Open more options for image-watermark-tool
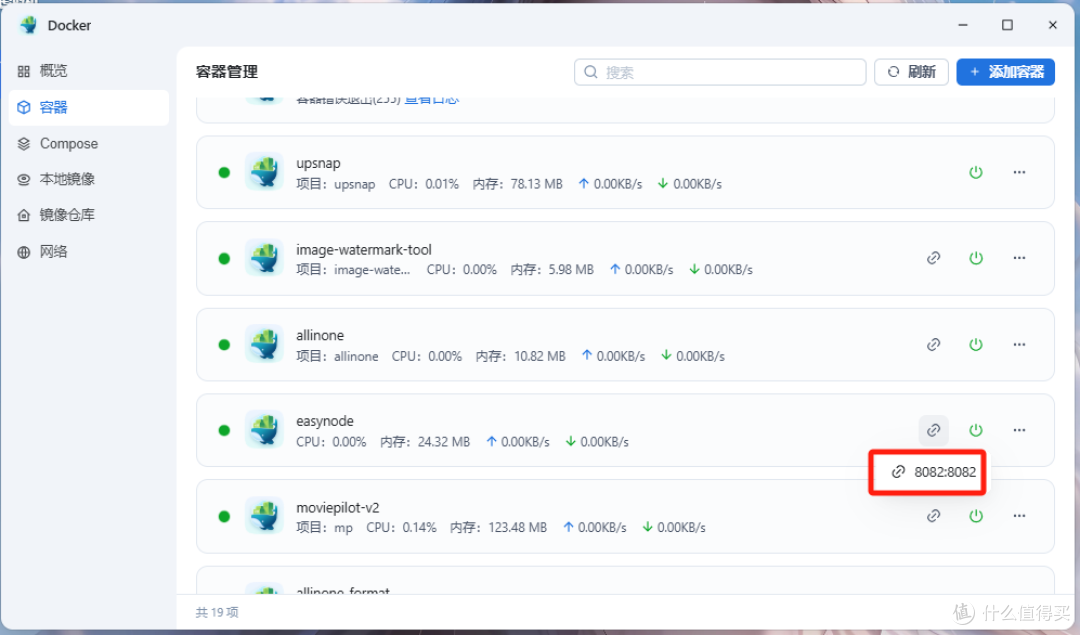The width and height of the screenshot is (1080, 635). tap(1019, 258)
